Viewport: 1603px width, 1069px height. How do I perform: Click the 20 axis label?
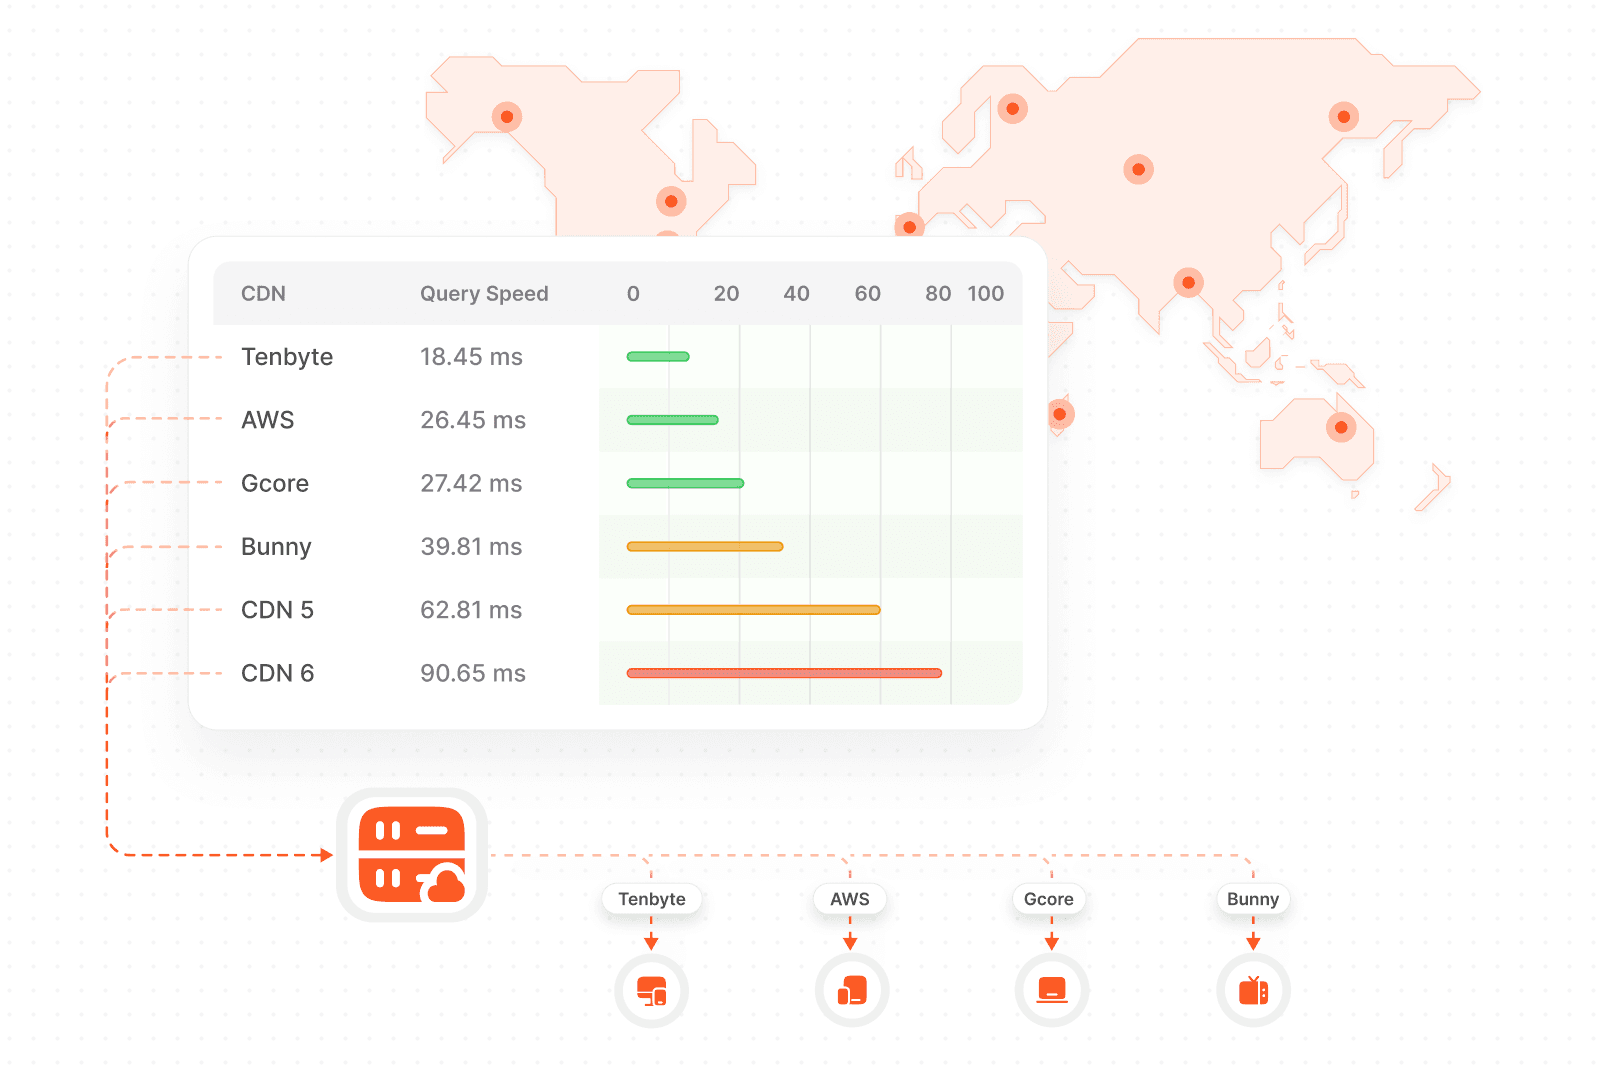click(727, 294)
